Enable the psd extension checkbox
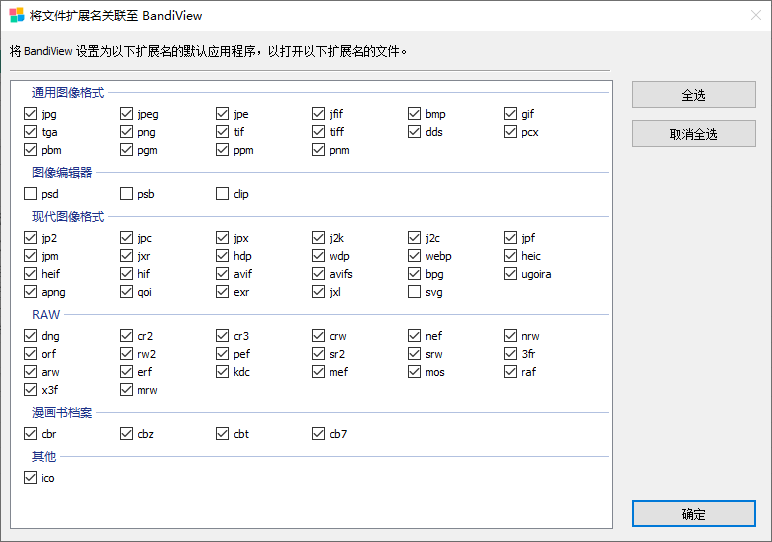772x542 pixels. 31,194
